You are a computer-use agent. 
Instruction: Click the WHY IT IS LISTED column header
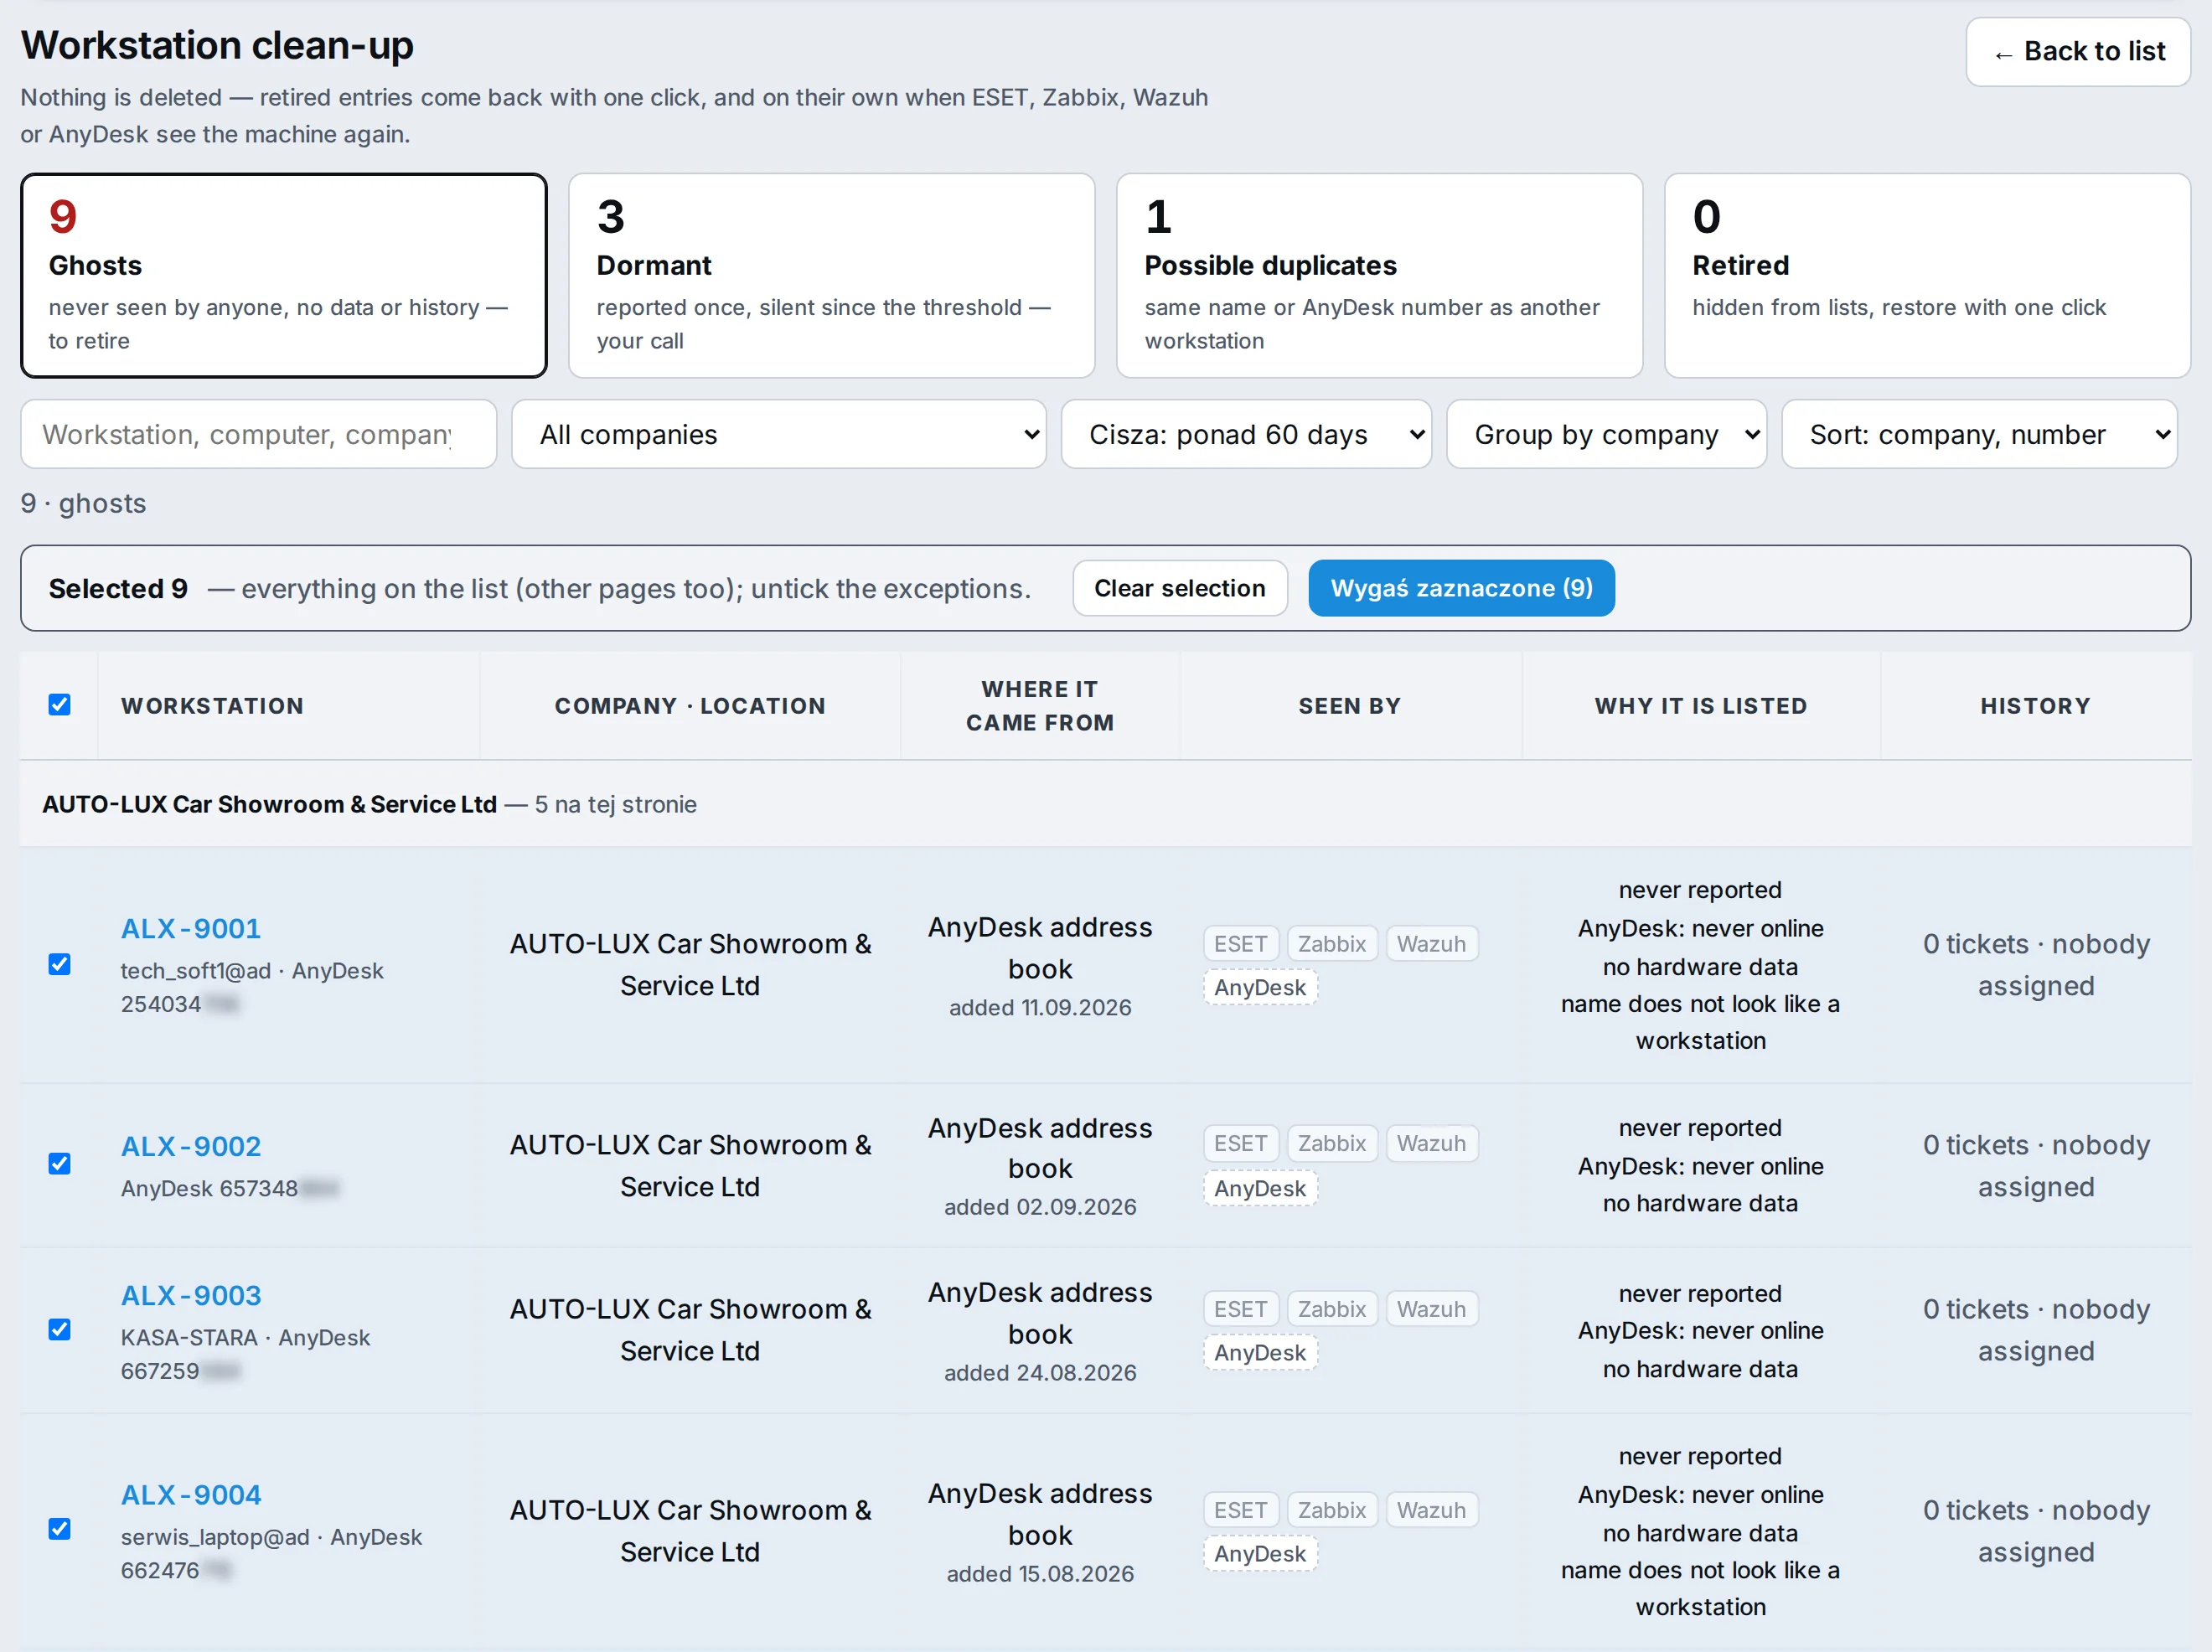point(1701,706)
